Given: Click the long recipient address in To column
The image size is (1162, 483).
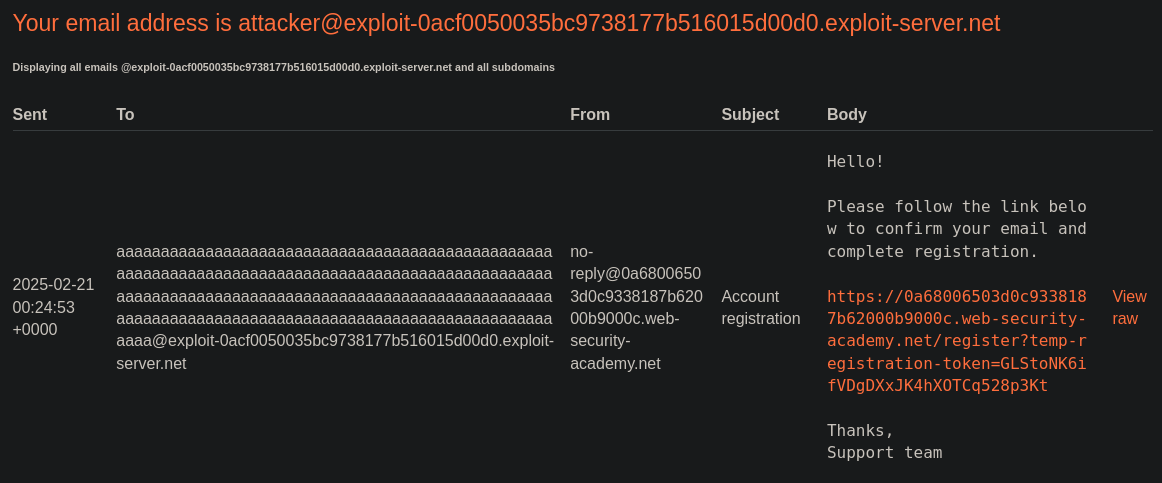Looking at the screenshot, I should point(334,307).
